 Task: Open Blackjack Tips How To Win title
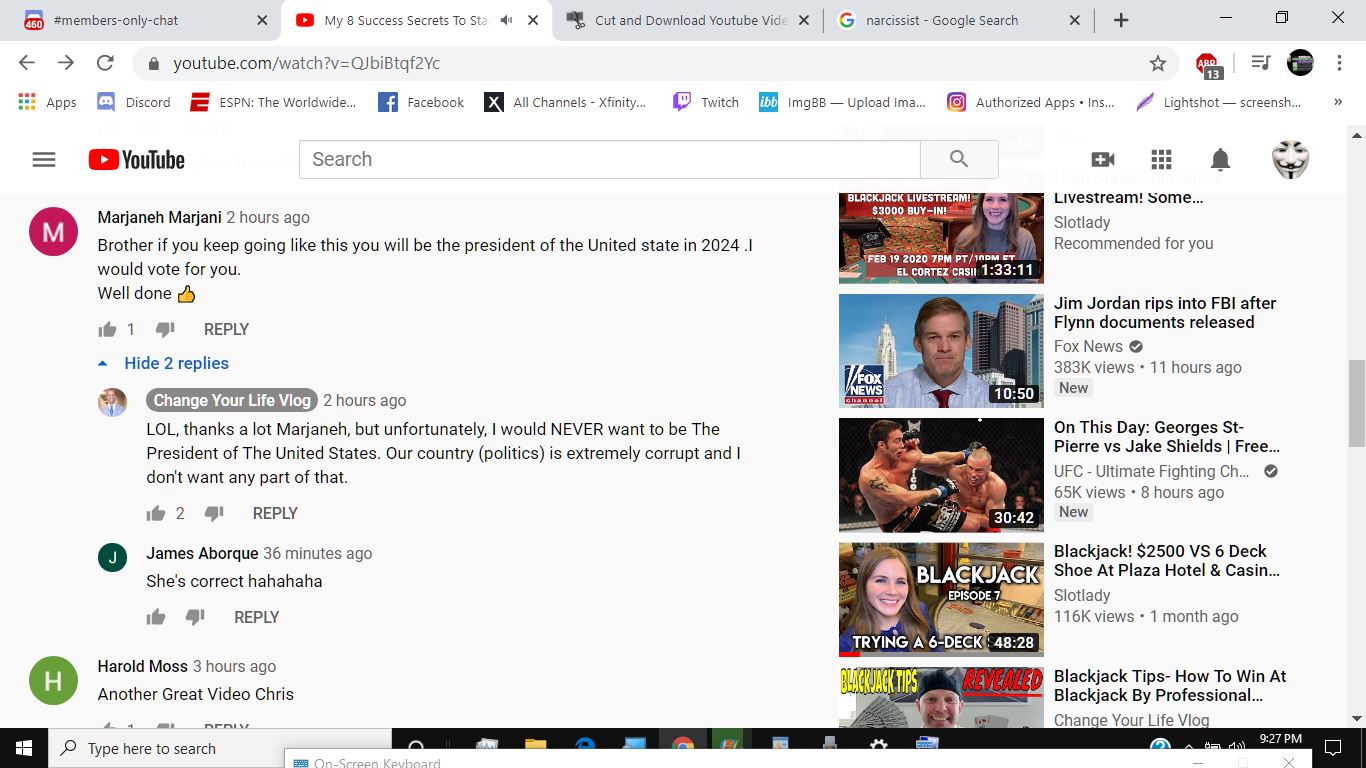(x=1170, y=686)
